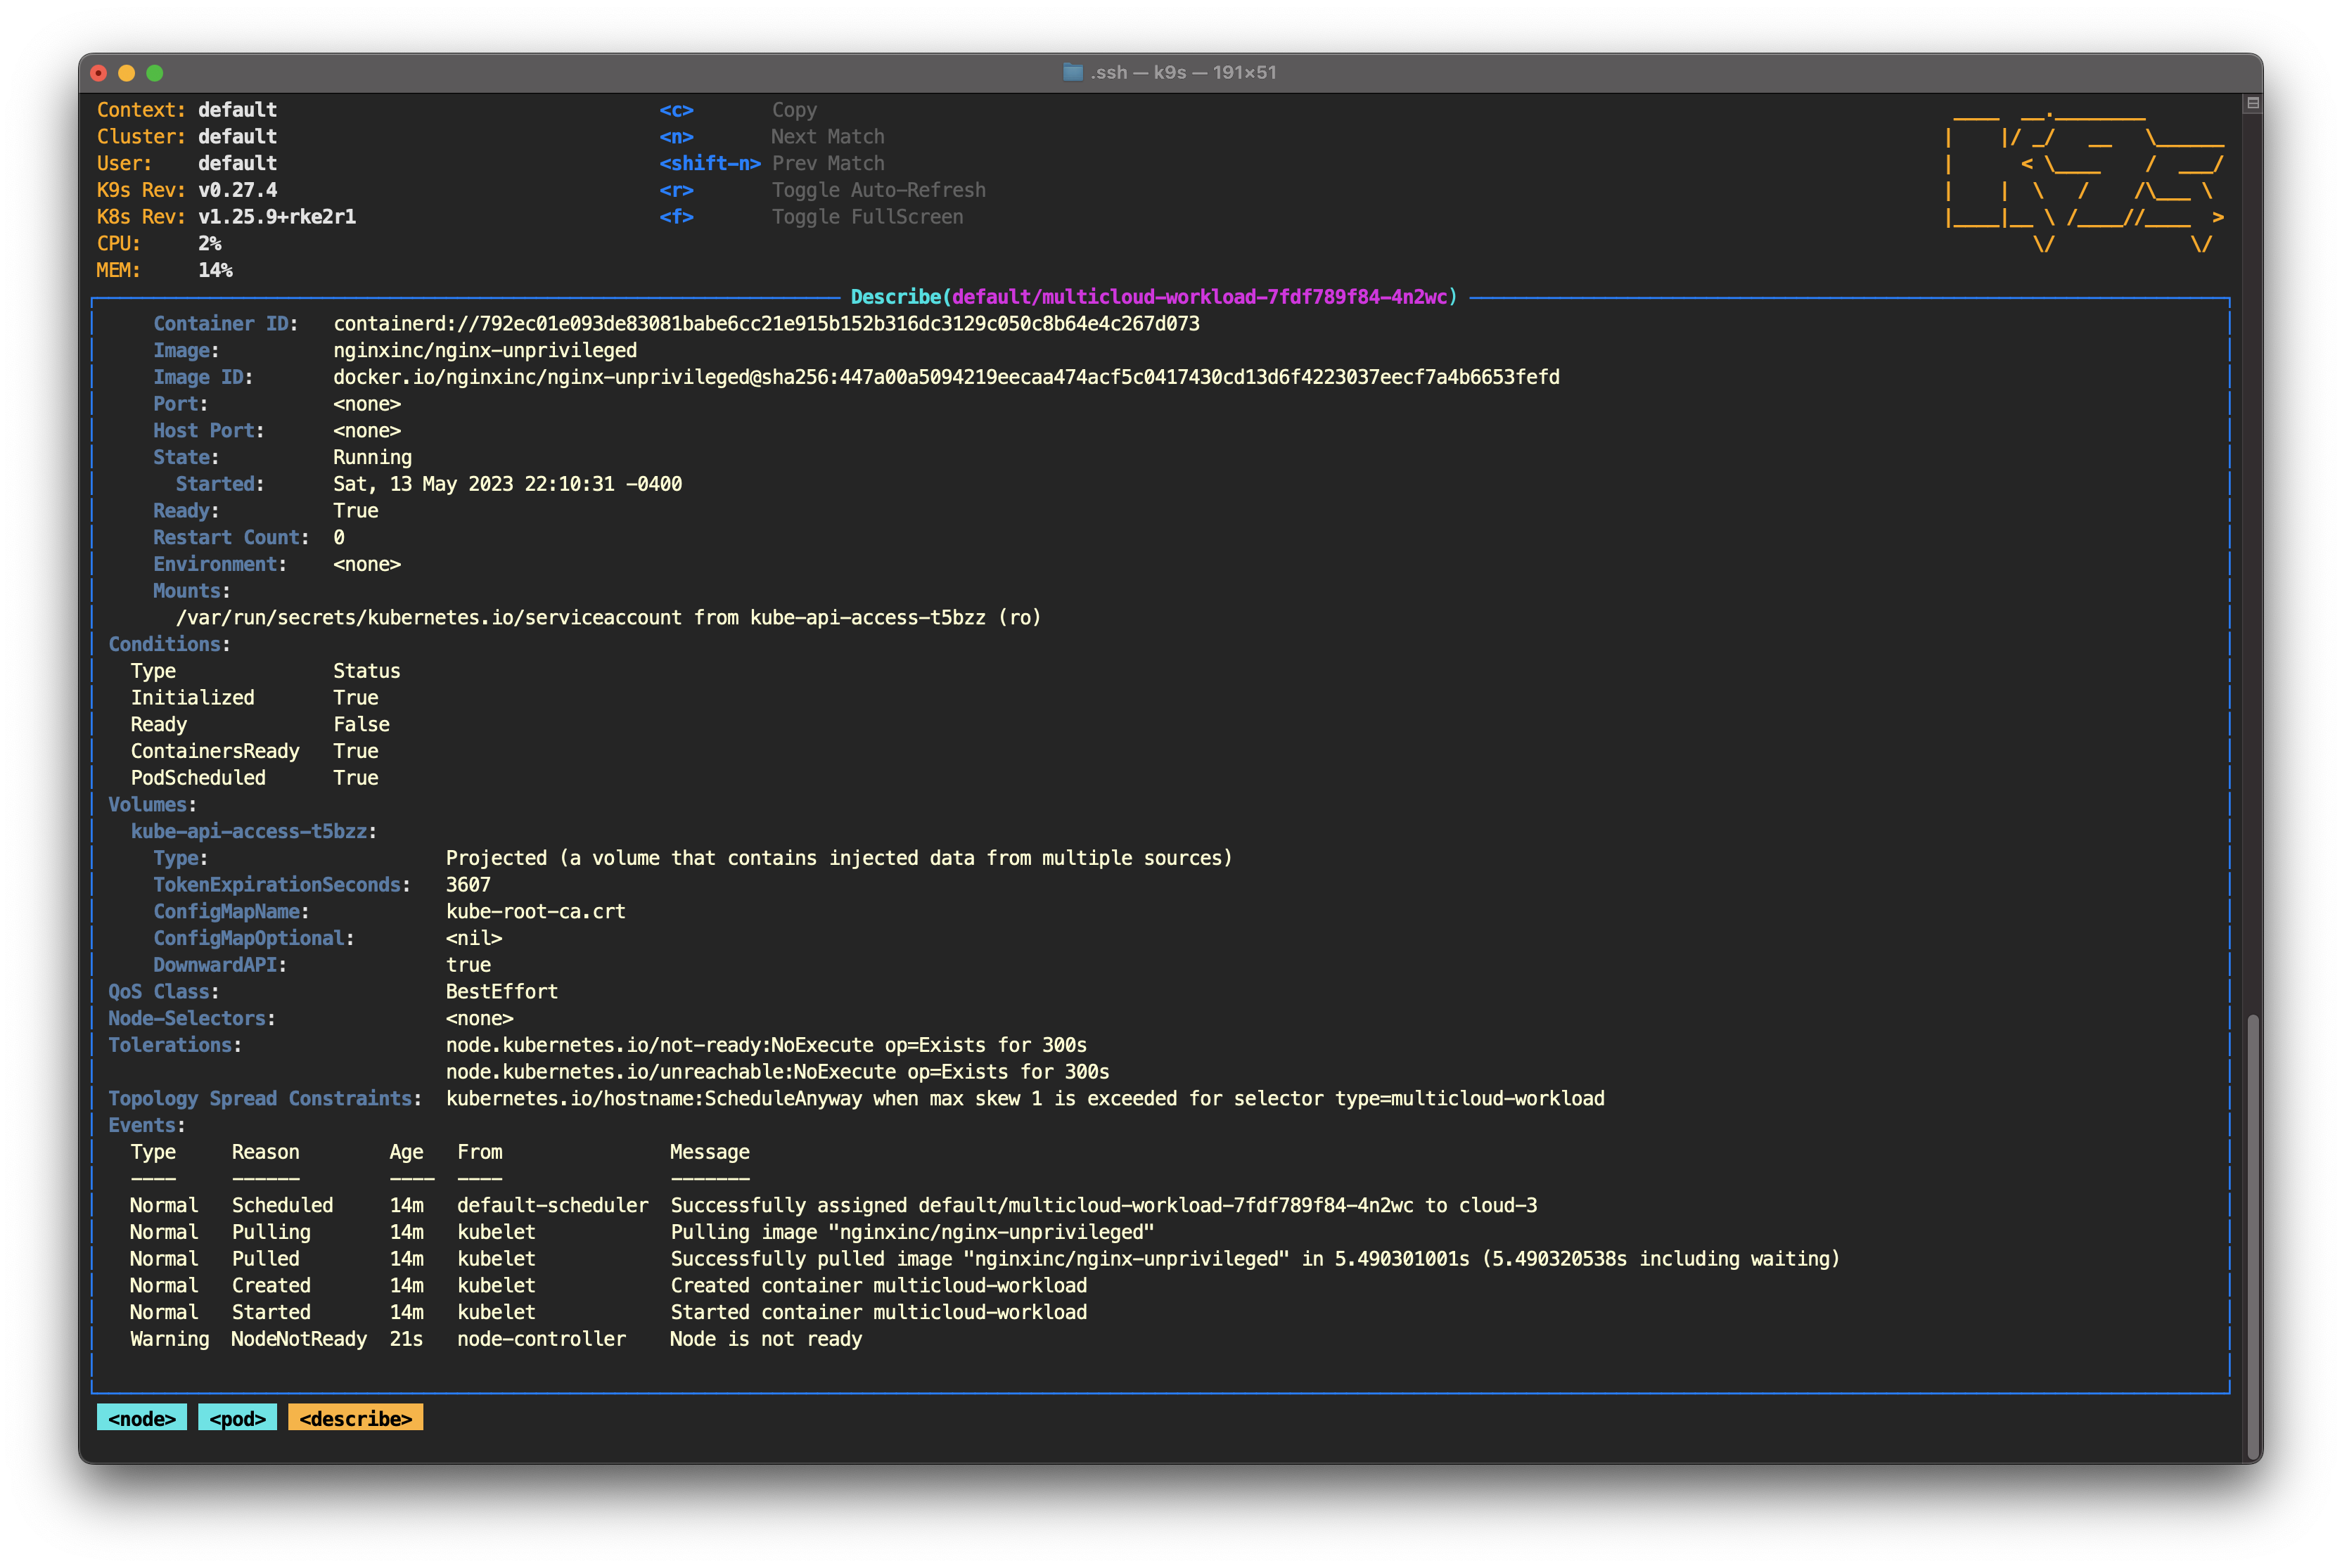Click the Describe pod title text

[1154, 297]
